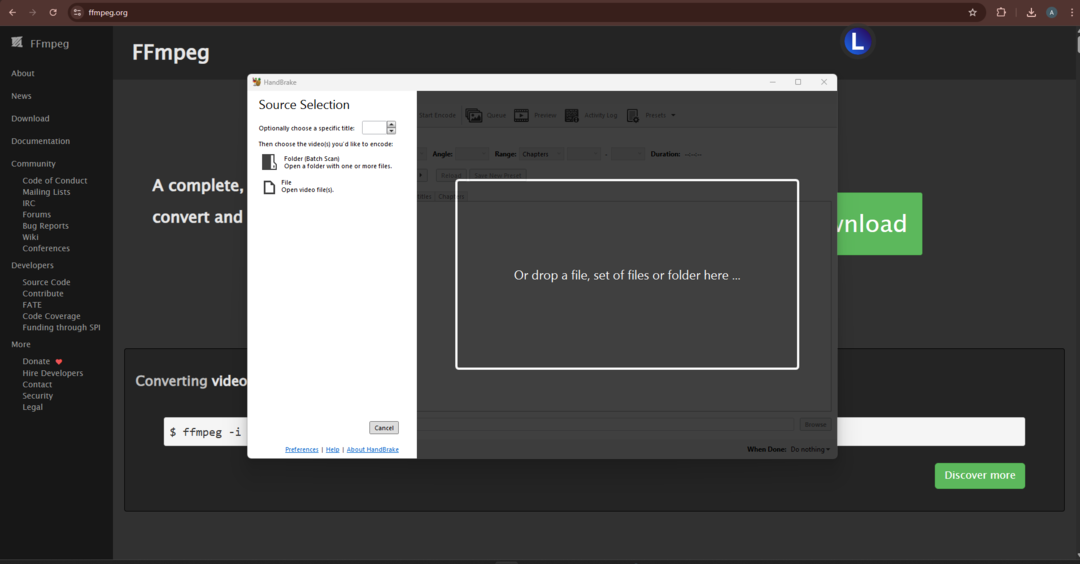Screen dimensions: 1080x564
Task: Open Documentation in the FFmpeg sidebar
Action: coord(41,141)
